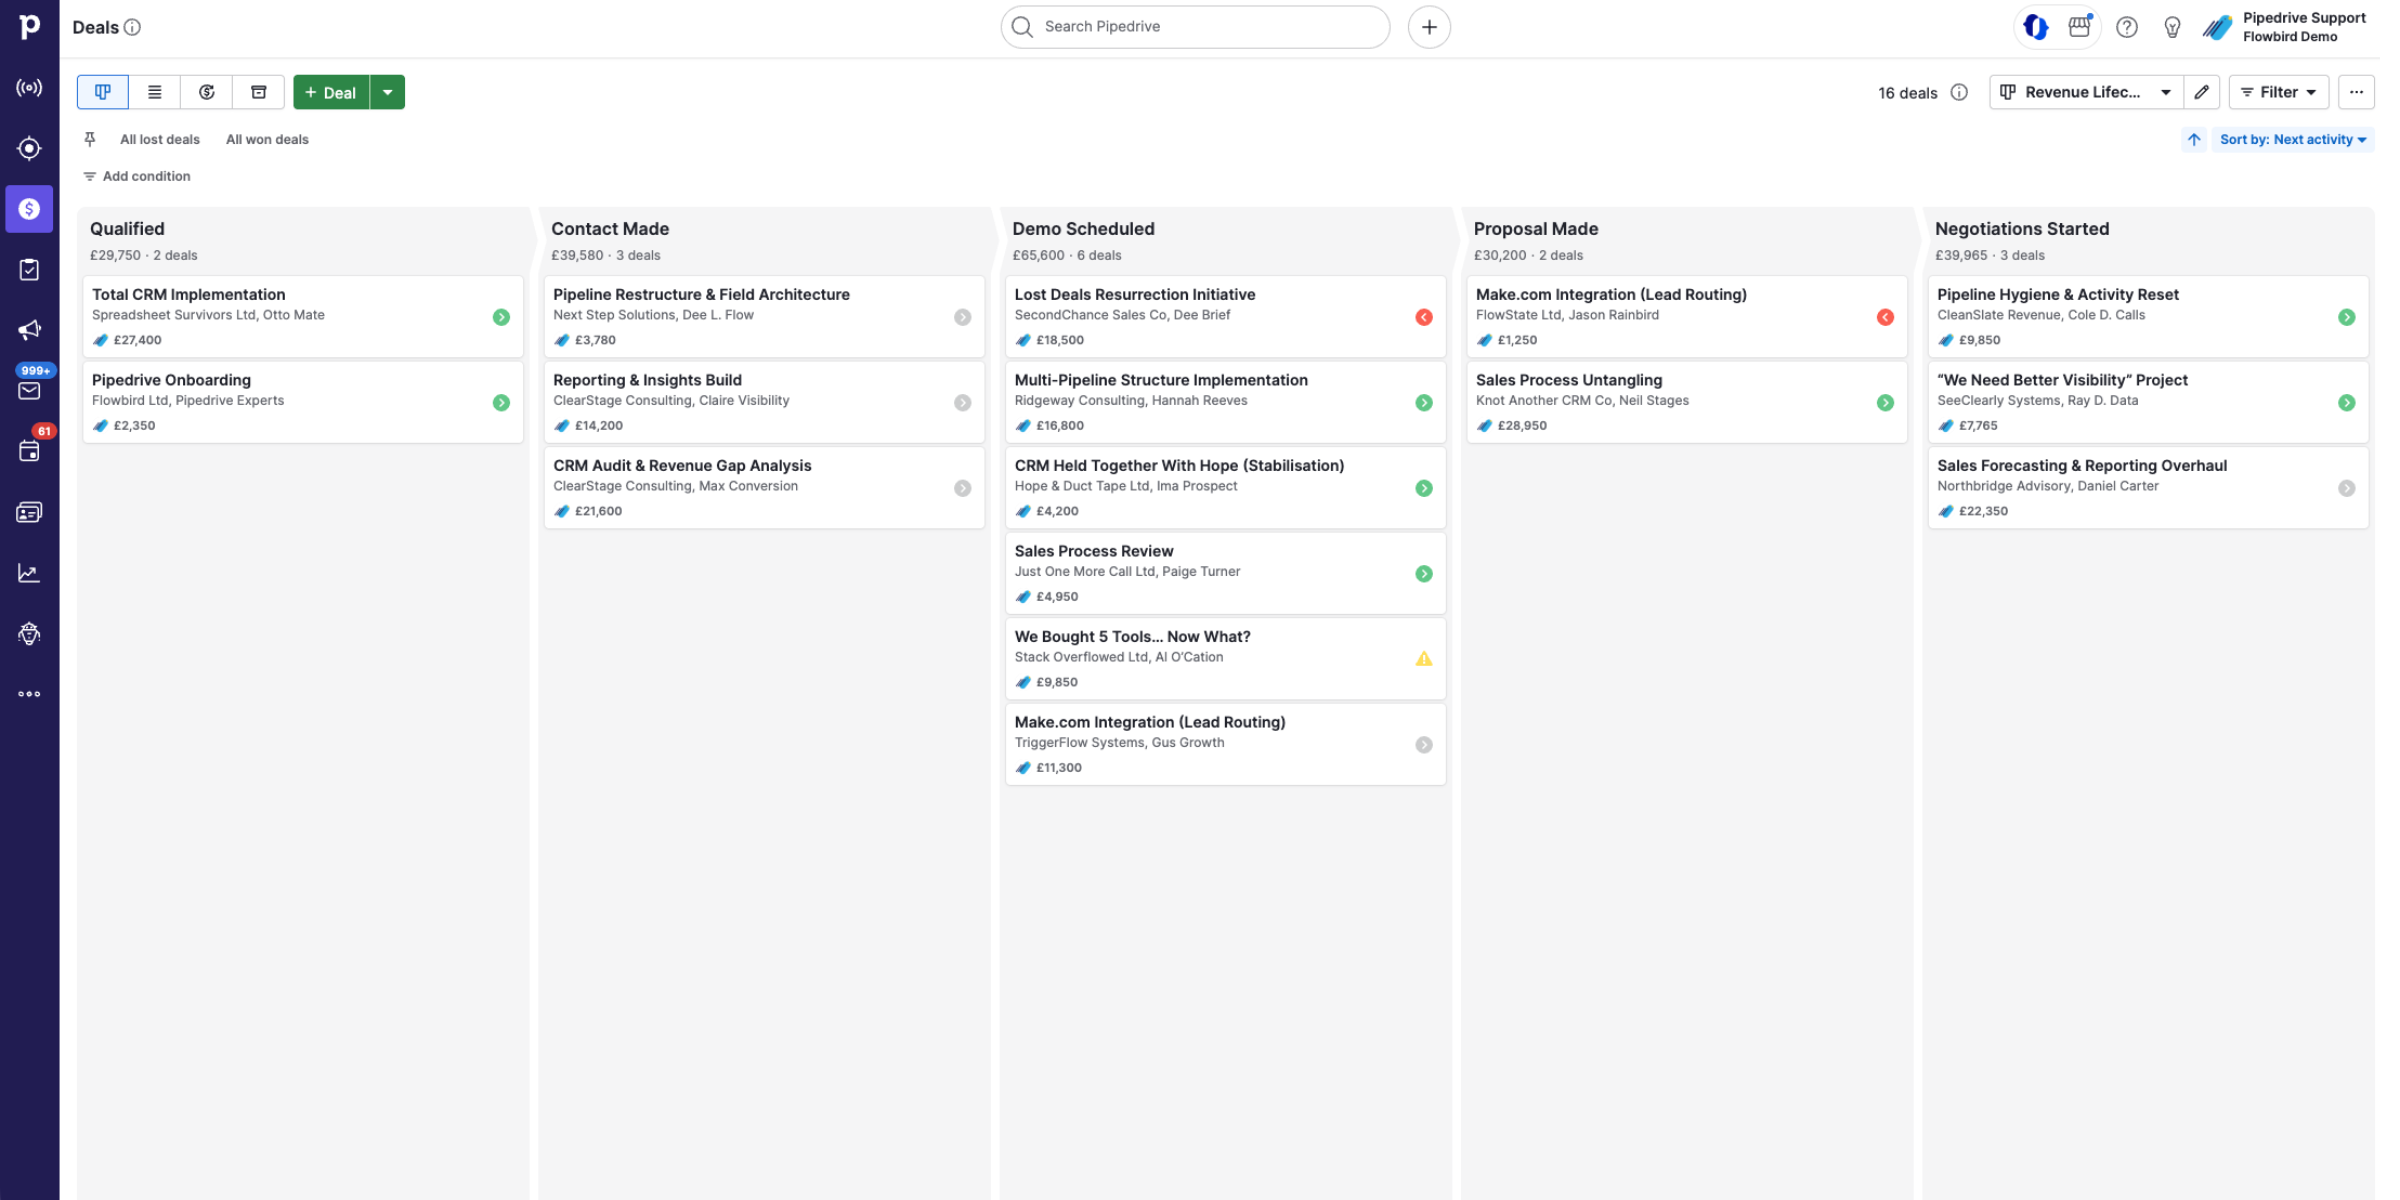This screenshot has height=1200, width=2400.
Task: Open the Campaigns section in the sidebar
Action: click(29, 329)
